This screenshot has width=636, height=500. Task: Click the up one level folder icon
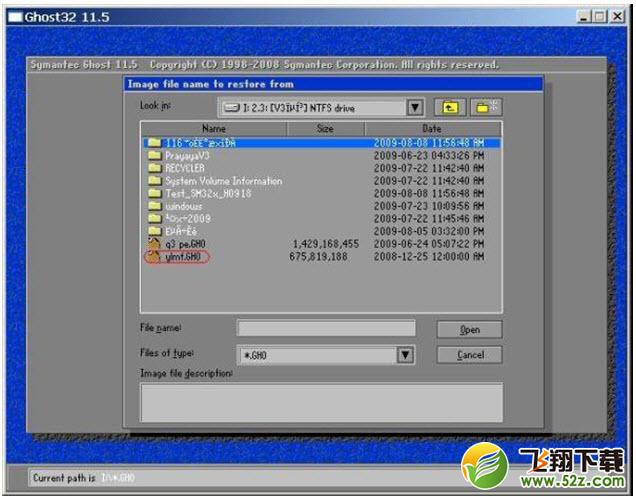(450, 107)
